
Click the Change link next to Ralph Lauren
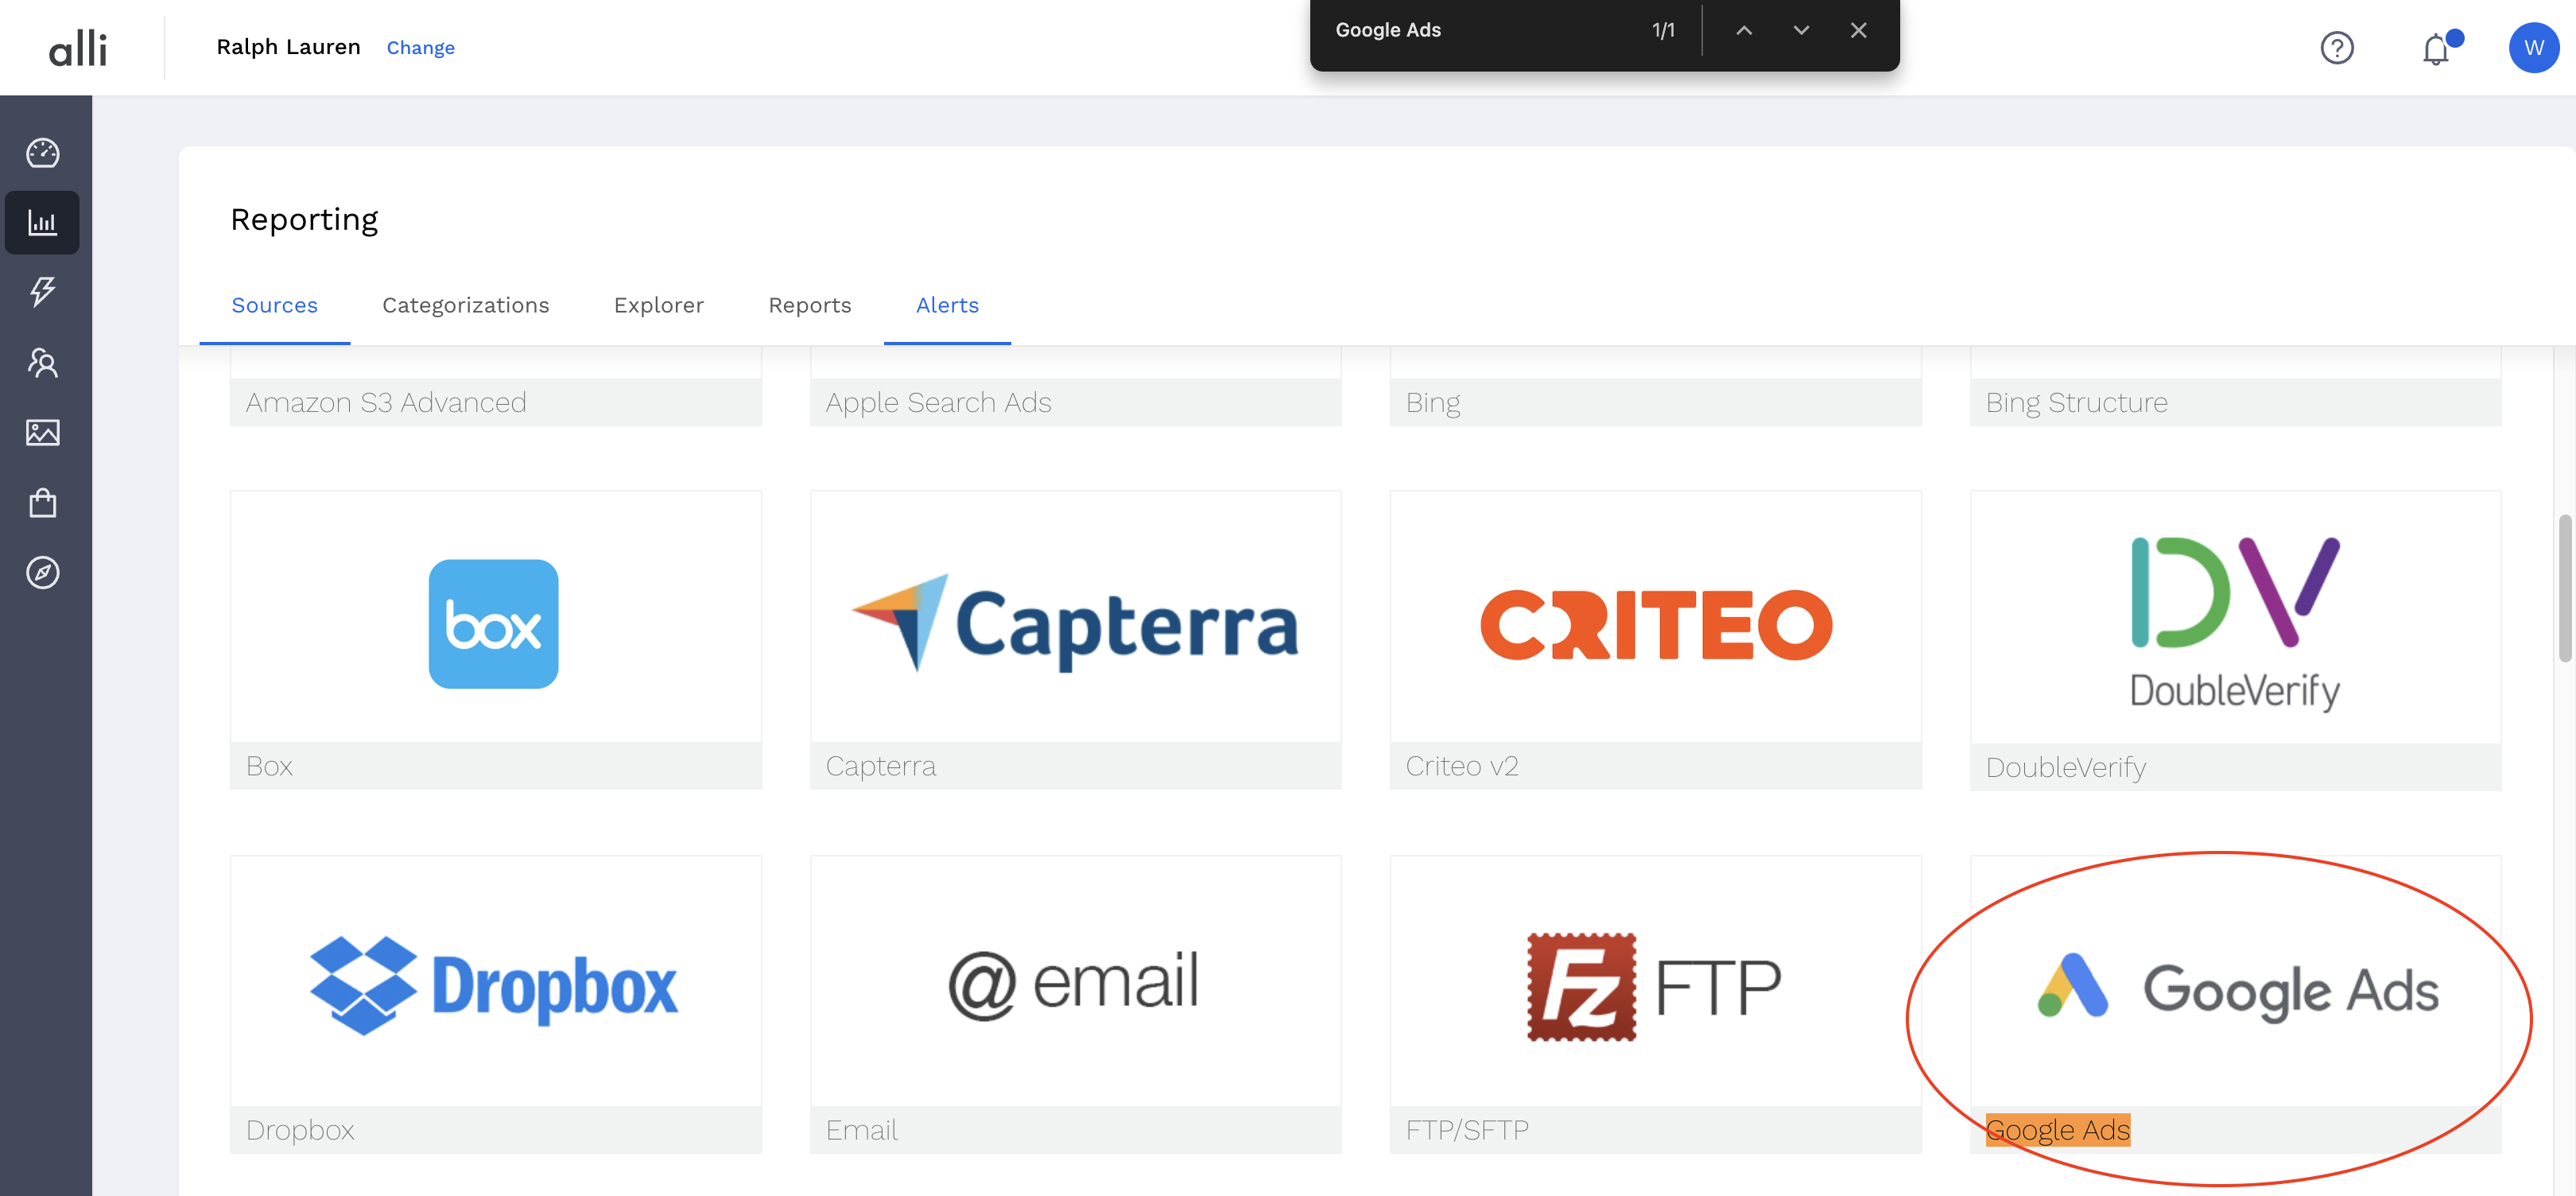420,47
